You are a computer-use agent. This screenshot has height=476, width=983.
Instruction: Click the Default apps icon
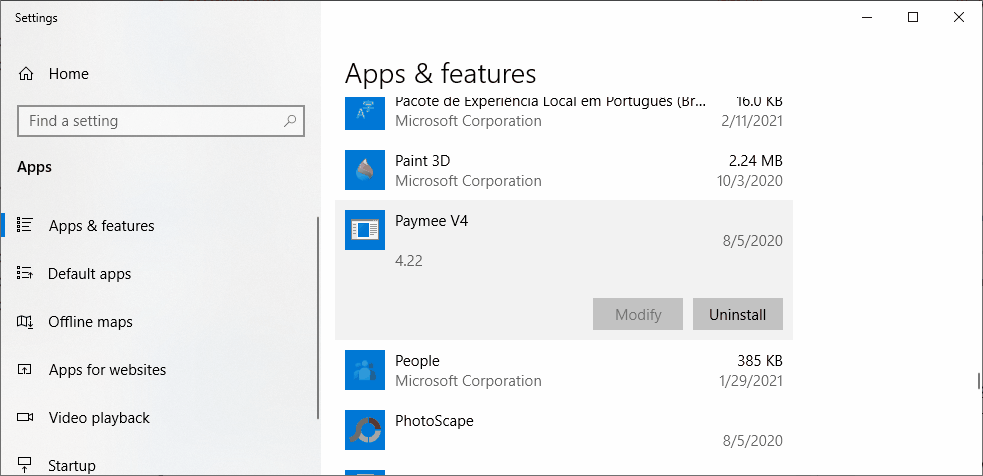25,273
